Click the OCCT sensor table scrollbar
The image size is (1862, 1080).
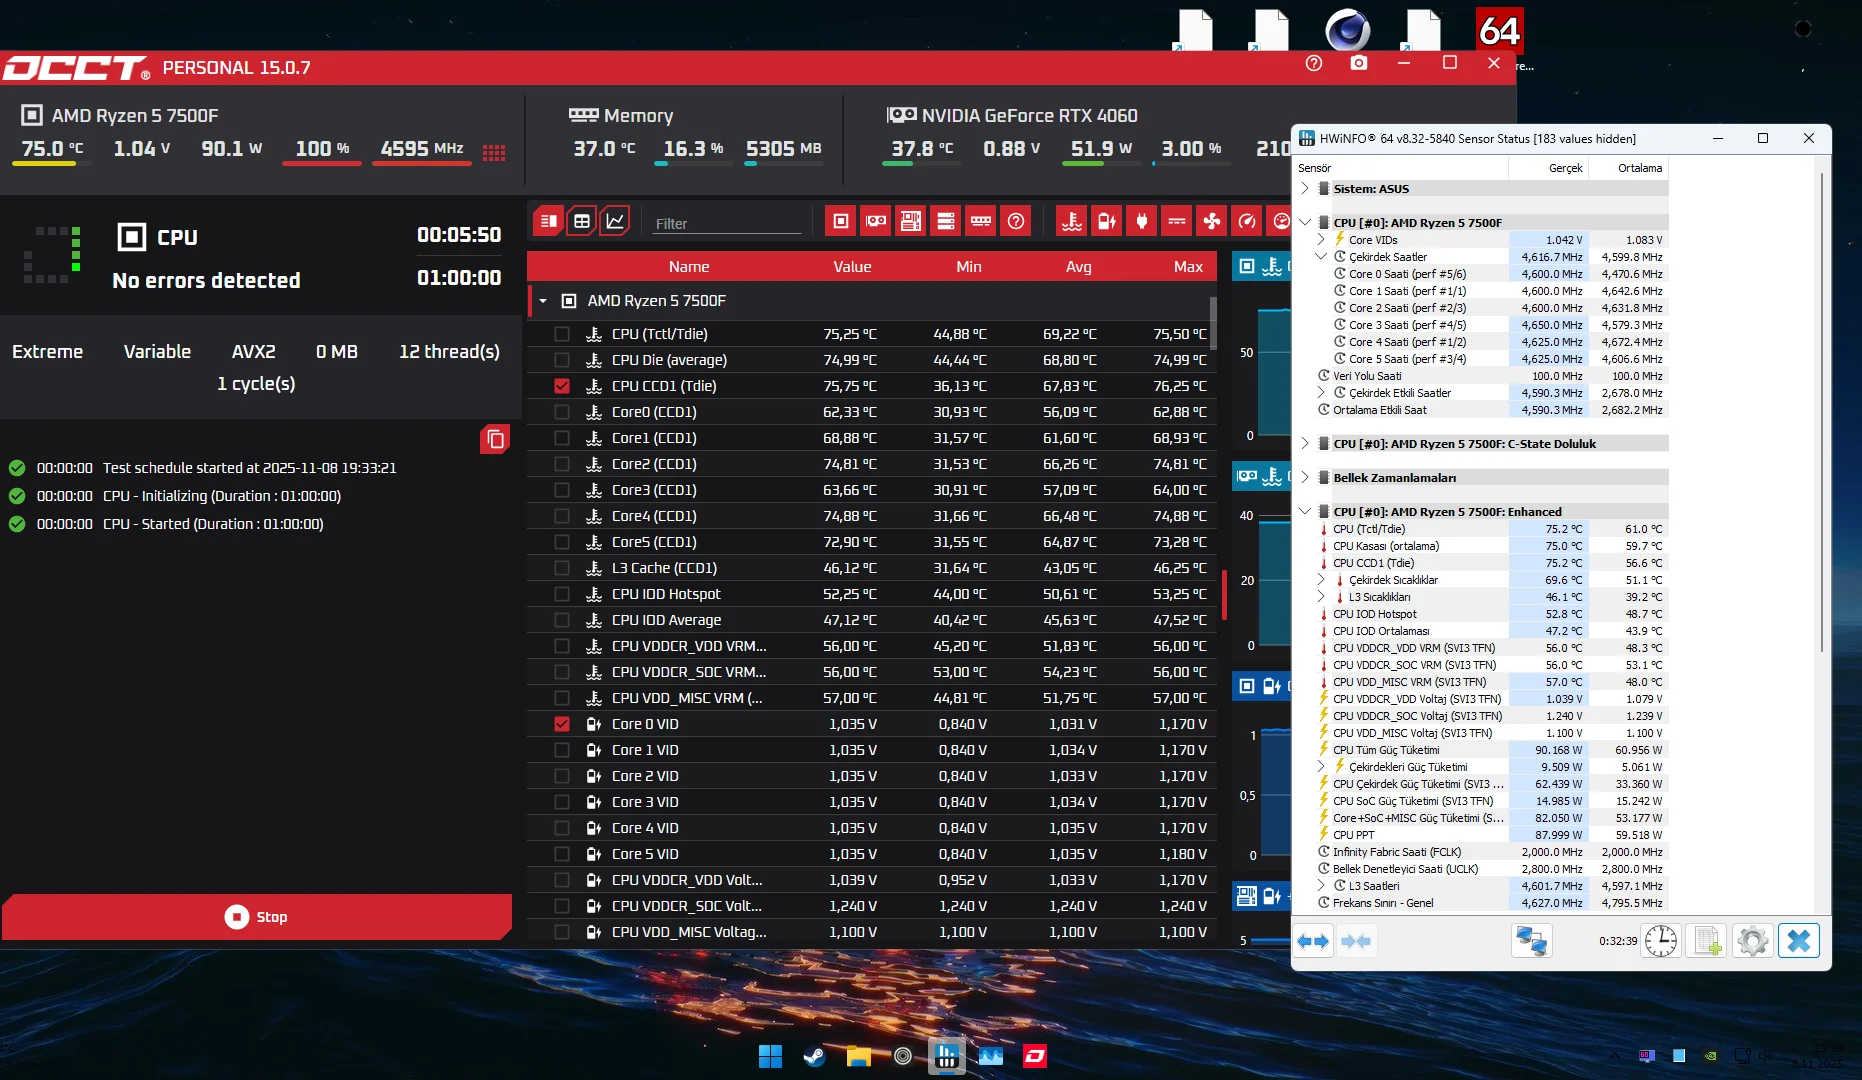1213,322
